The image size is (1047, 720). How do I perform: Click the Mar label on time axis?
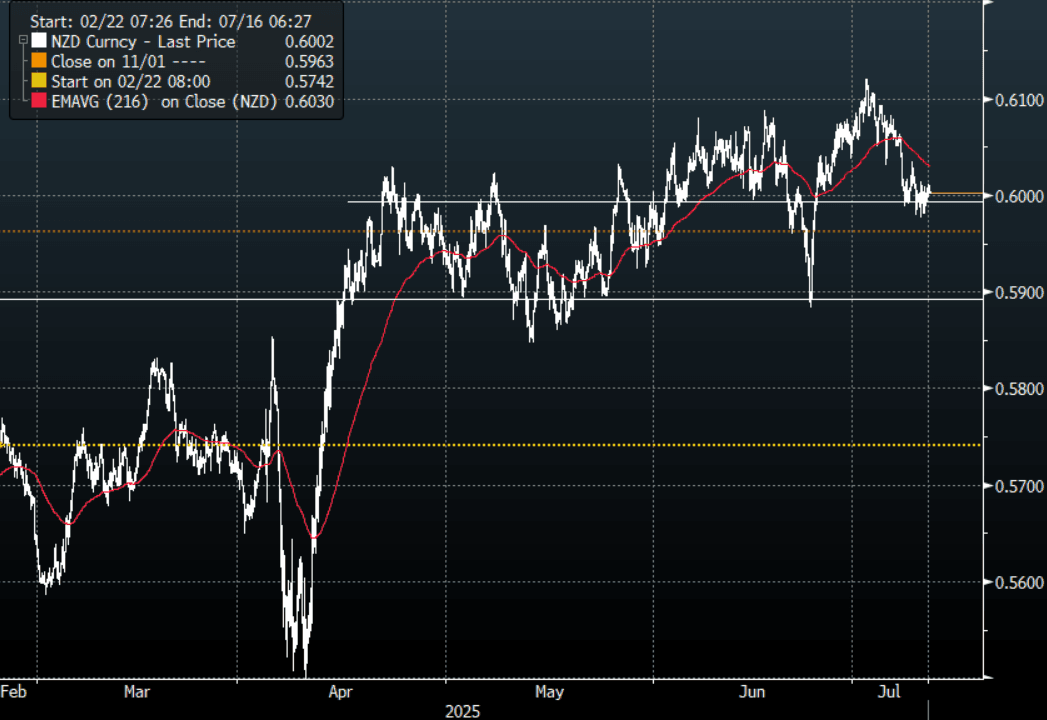tap(137, 691)
